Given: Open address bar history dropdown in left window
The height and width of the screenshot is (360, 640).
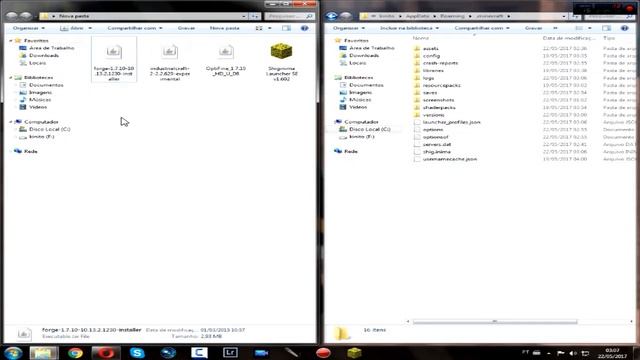Looking at the screenshot, I should click(244, 16).
